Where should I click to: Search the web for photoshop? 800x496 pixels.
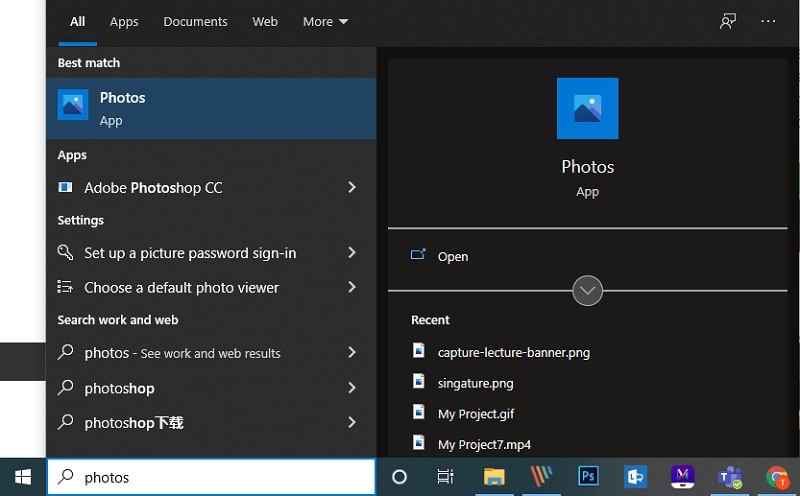[211, 387]
